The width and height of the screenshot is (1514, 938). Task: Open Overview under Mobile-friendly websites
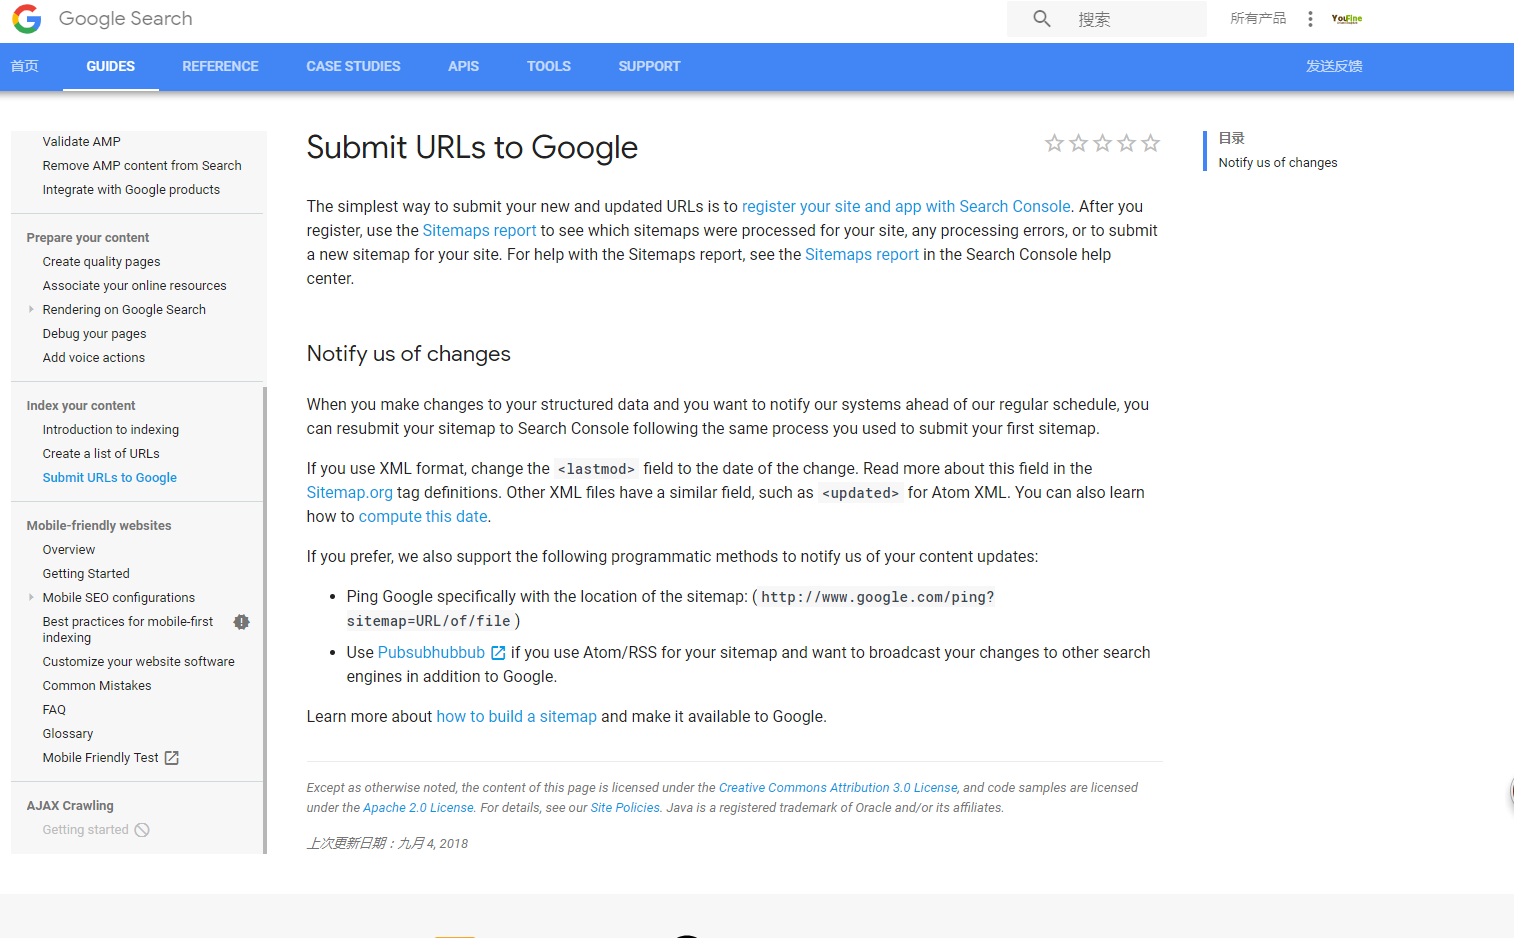[69, 550]
